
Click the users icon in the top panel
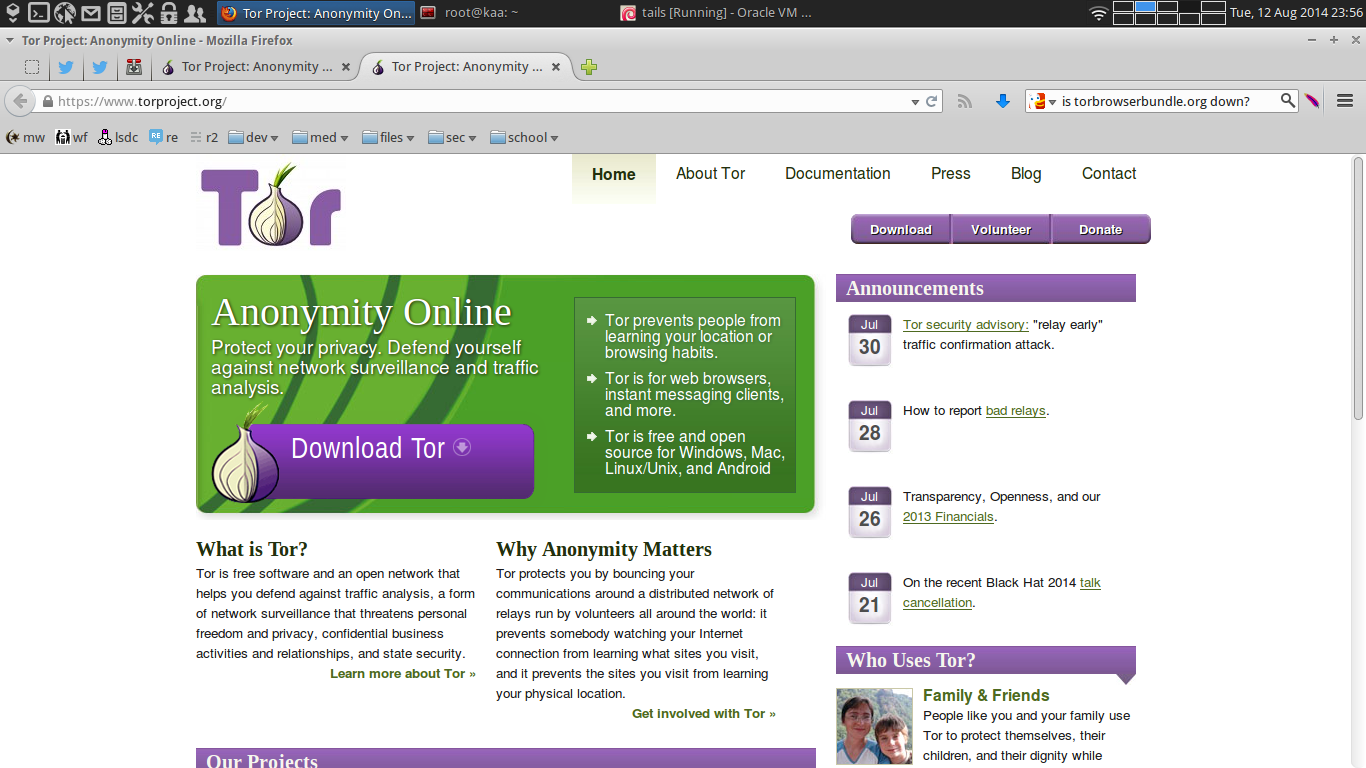[x=195, y=13]
